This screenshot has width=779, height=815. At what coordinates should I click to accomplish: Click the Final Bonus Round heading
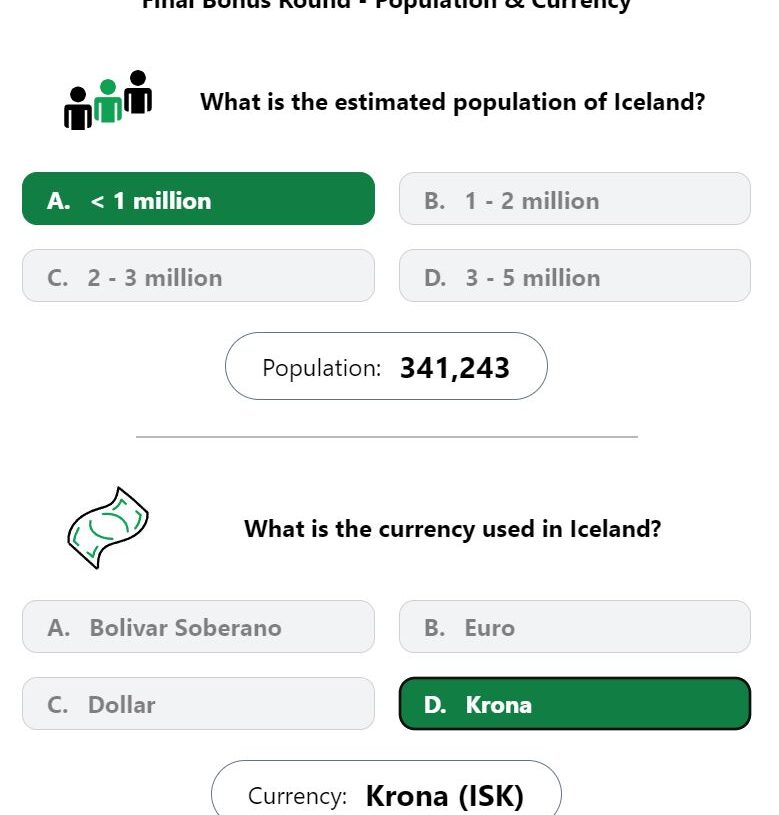pyautogui.click(x=386, y=5)
